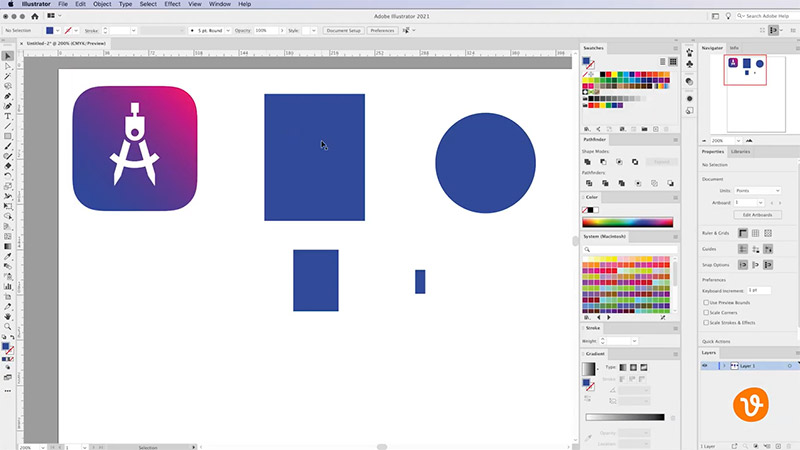Select the Eyedropper tool

(8, 257)
